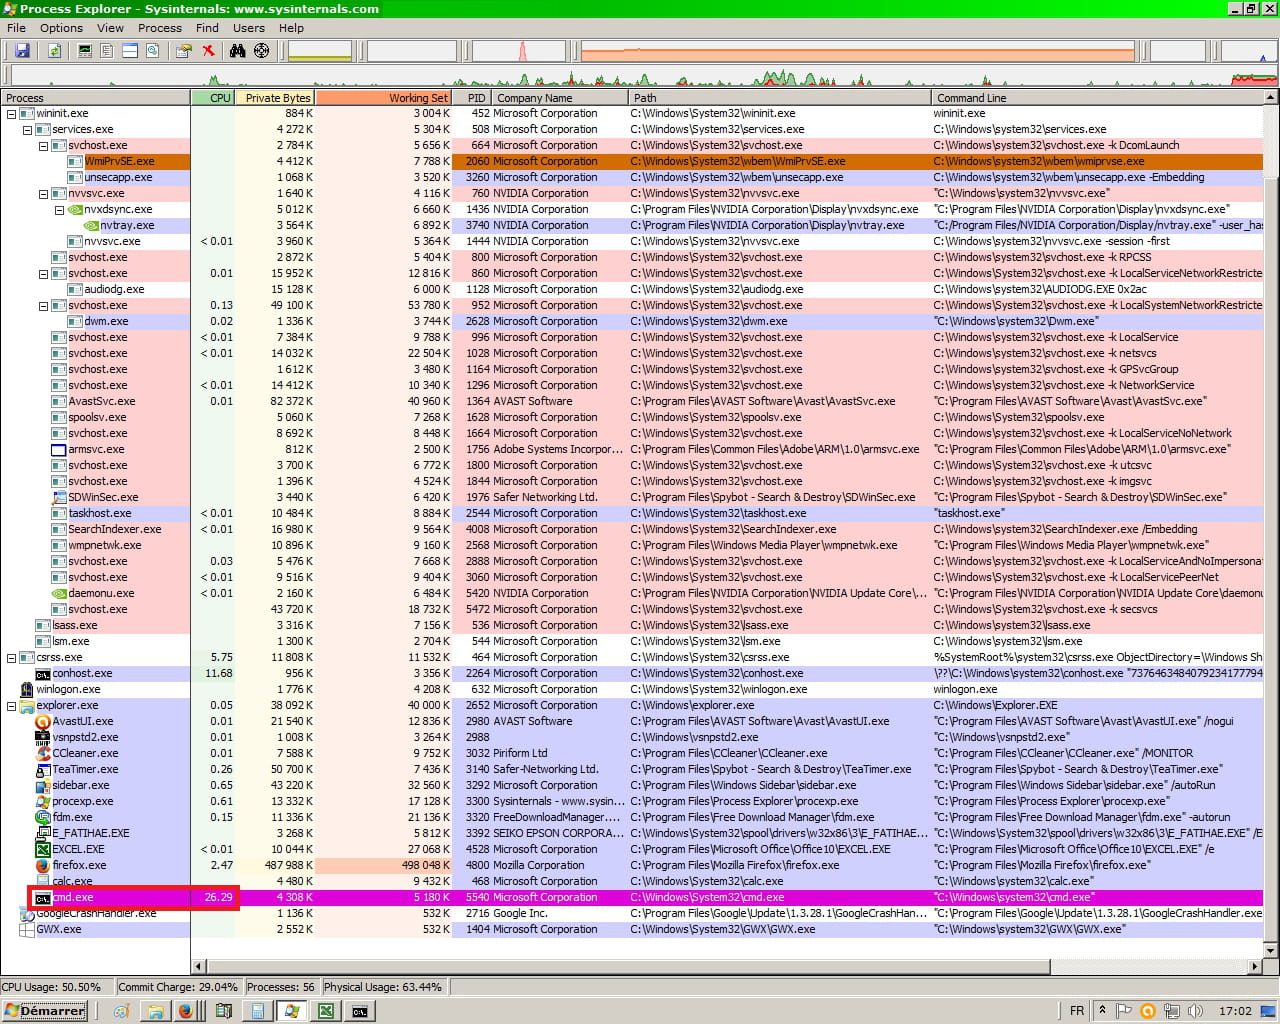Click the Kill Process red X icon
Image resolution: width=1280 pixels, height=1024 pixels.
point(209,51)
